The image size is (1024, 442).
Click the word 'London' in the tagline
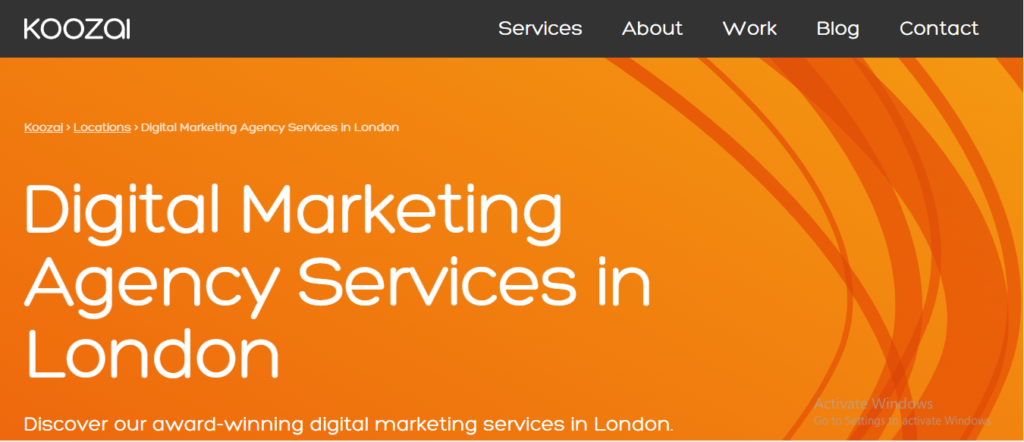pyautogui.click(x=633, y=424)
